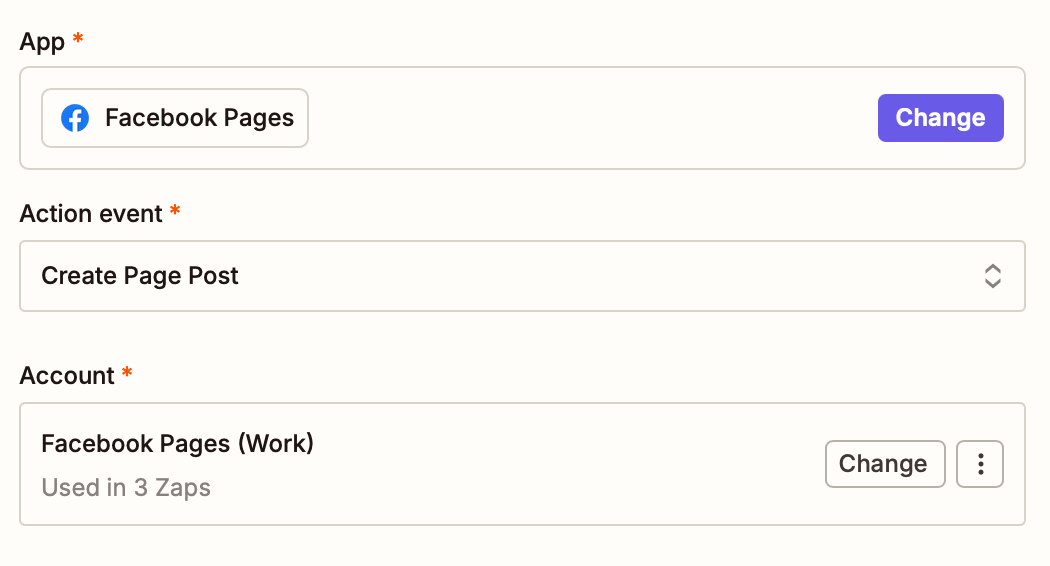This screenshot has width=1050, height=566.
Task: Select the Create Page Post text in dropdown
Action: [140, 276]
